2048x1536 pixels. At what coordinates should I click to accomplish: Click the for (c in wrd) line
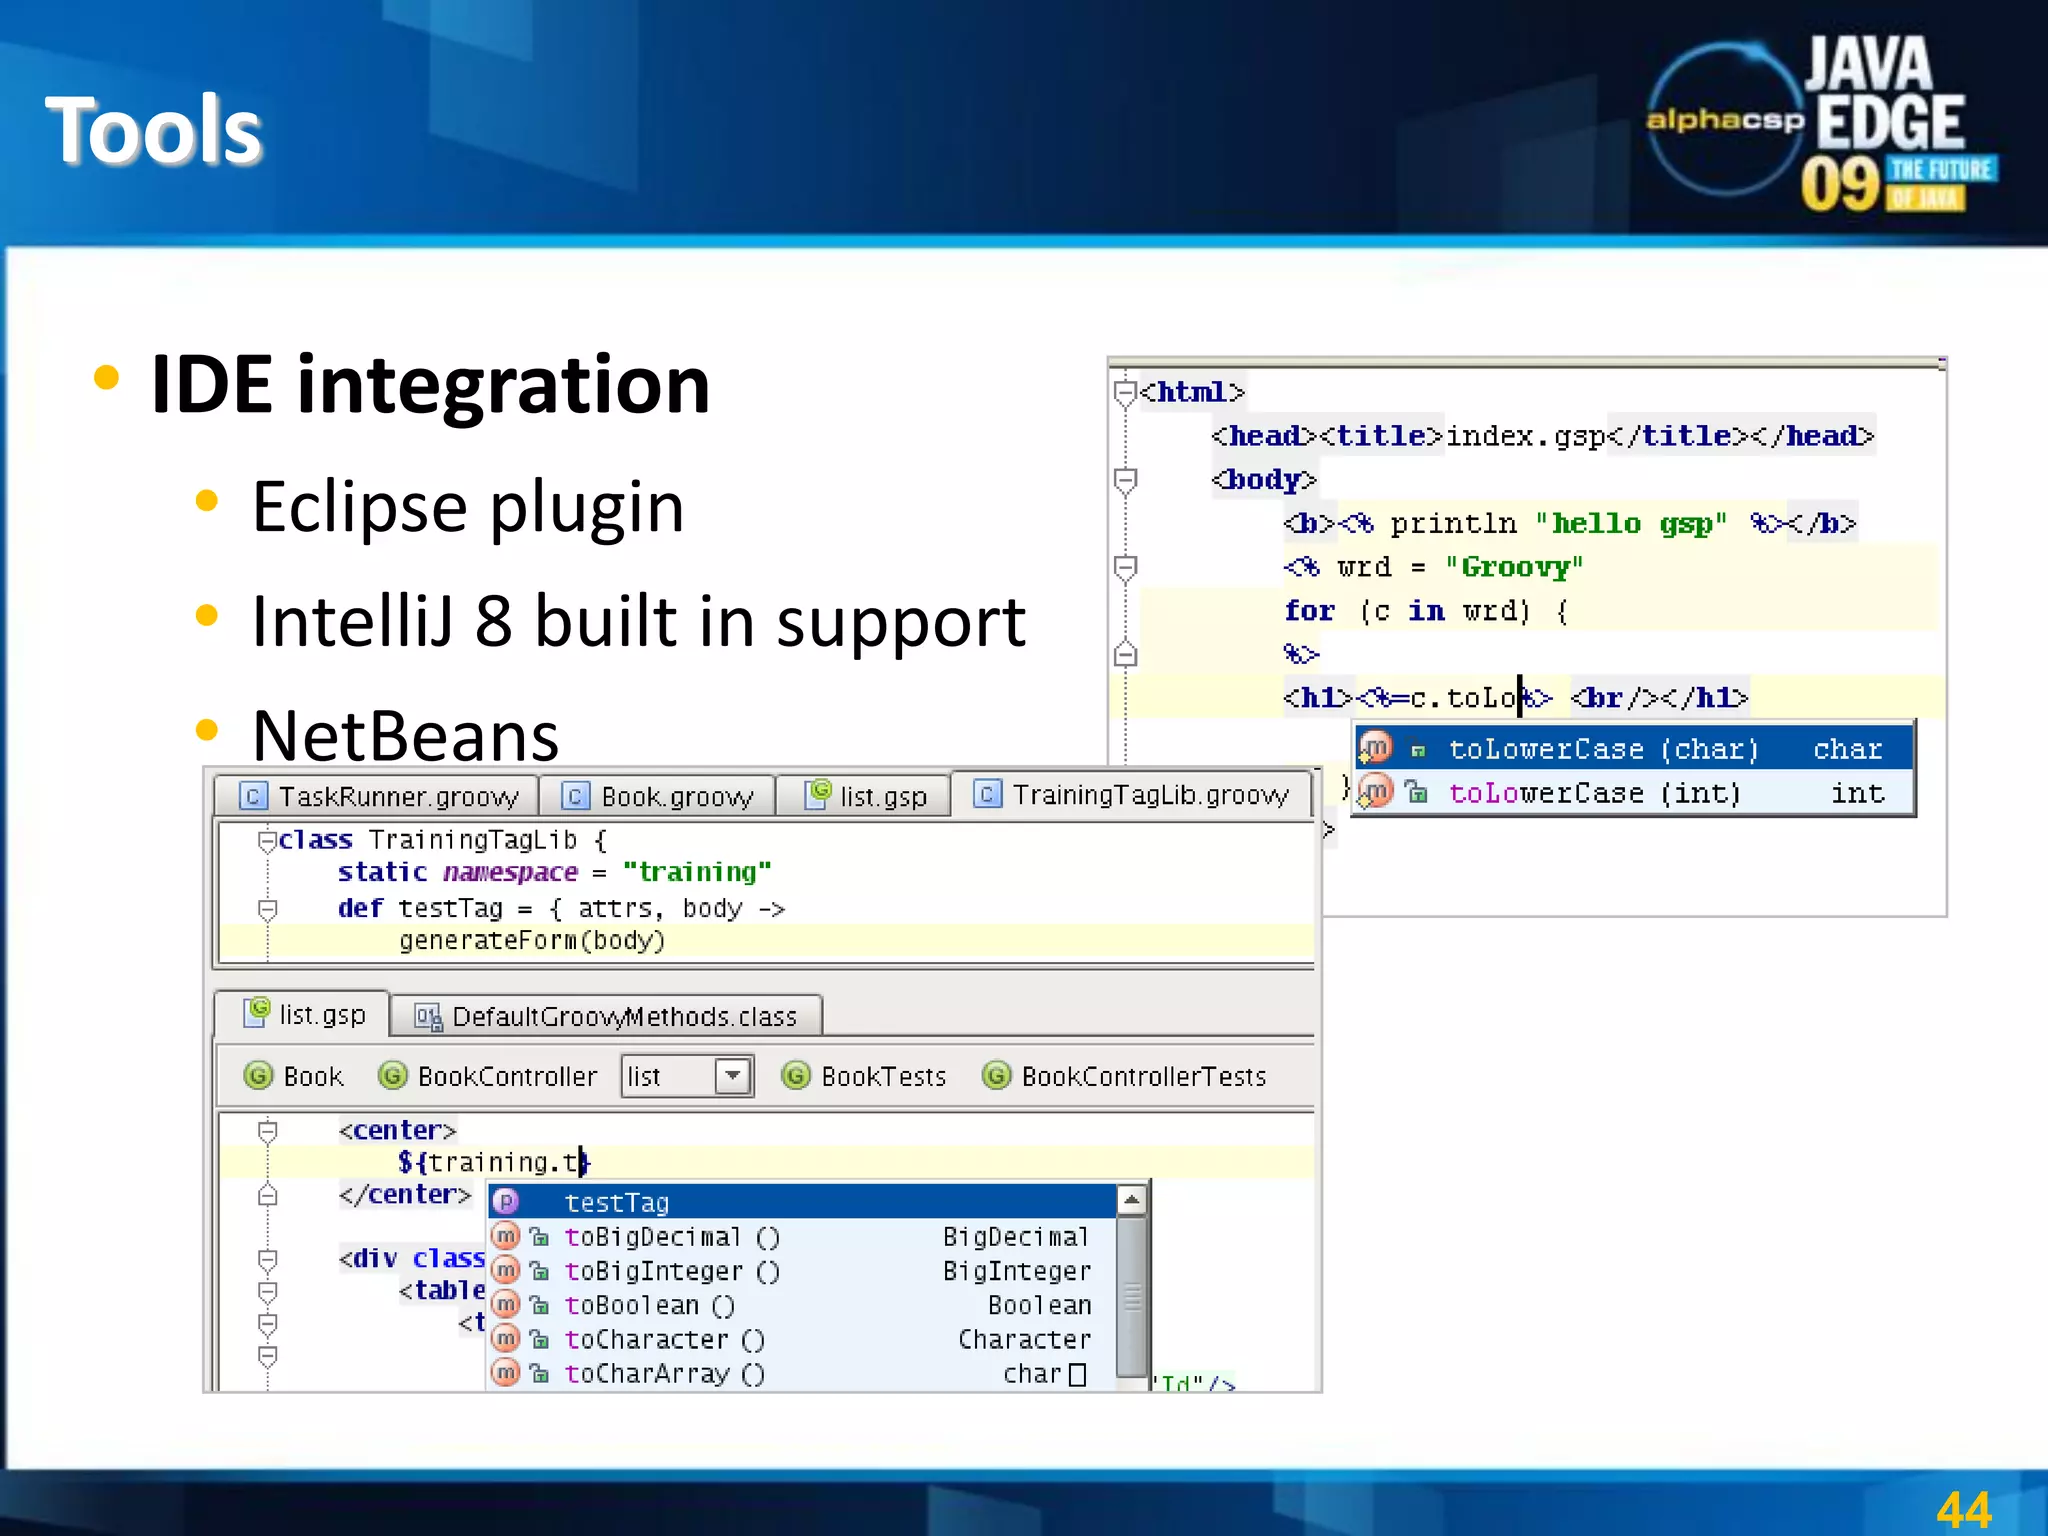1426,610
